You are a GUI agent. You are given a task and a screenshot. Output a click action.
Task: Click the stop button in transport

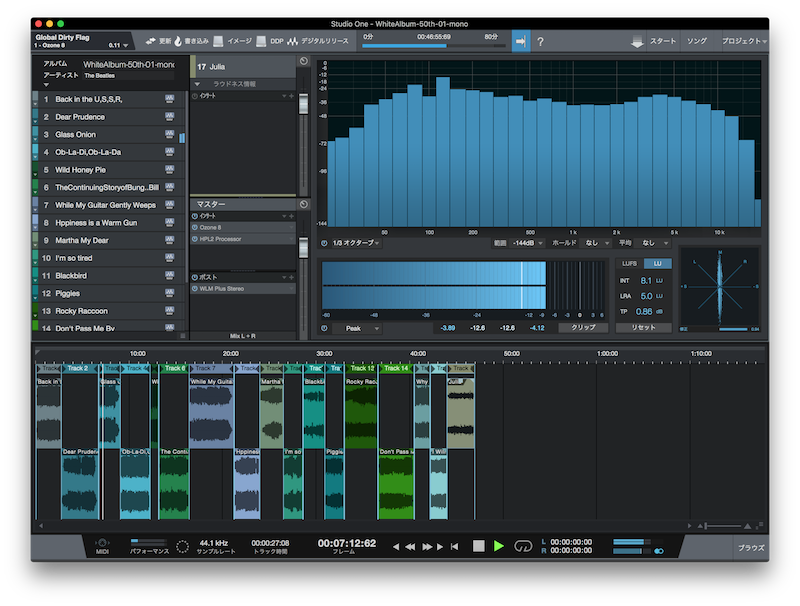(x=479, y=546)
